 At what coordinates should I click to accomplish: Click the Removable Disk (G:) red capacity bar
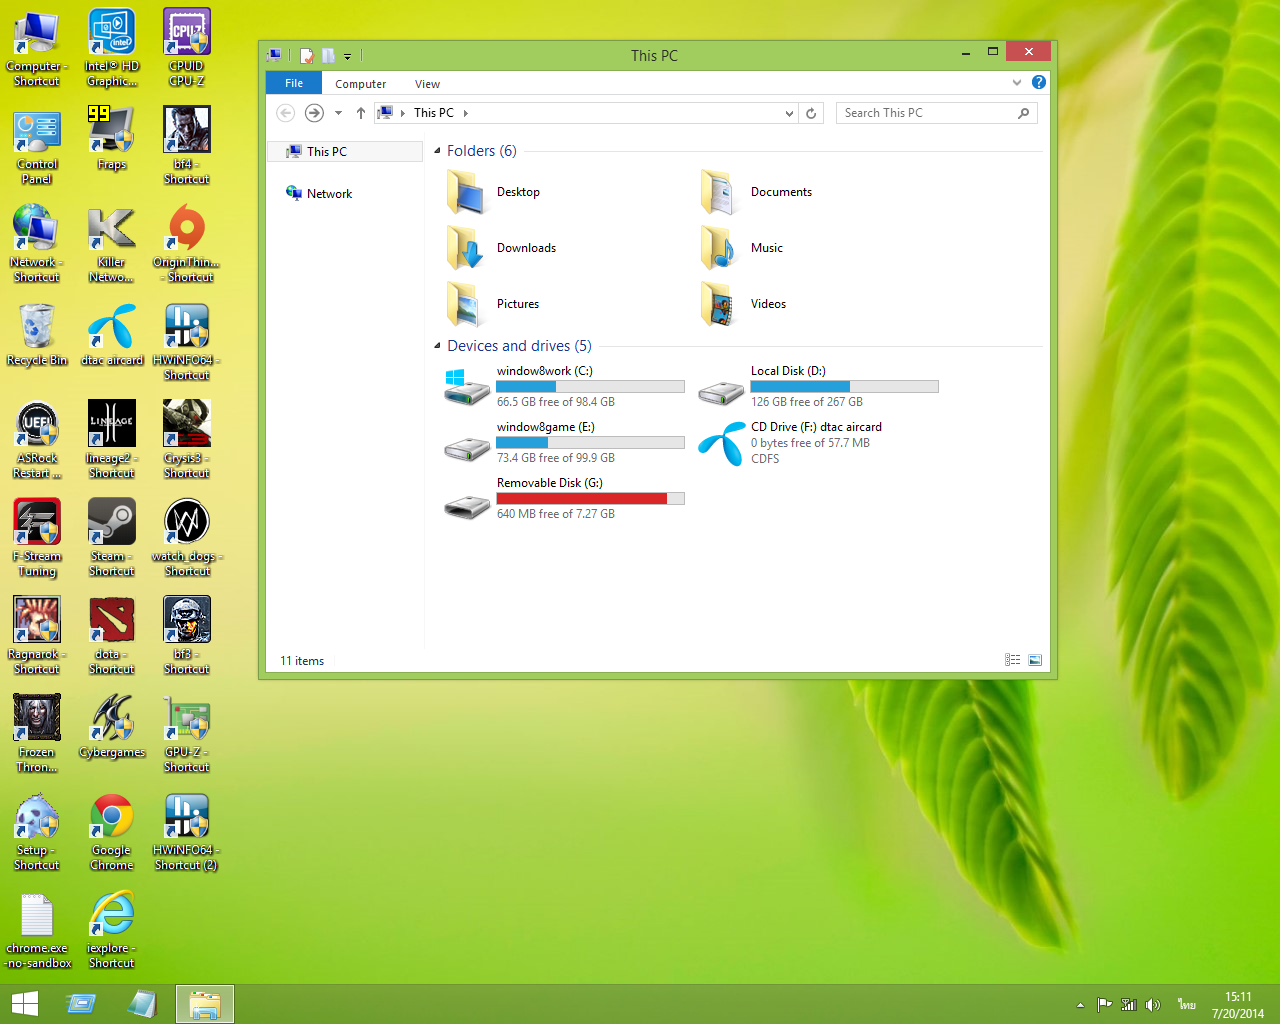pyautogui.click(x=591, y=498)
